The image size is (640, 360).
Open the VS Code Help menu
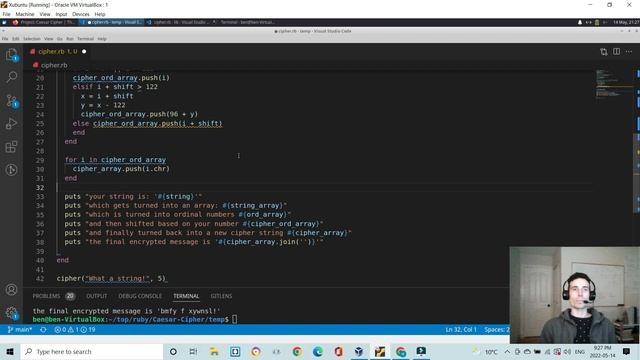tap(102, 39)
